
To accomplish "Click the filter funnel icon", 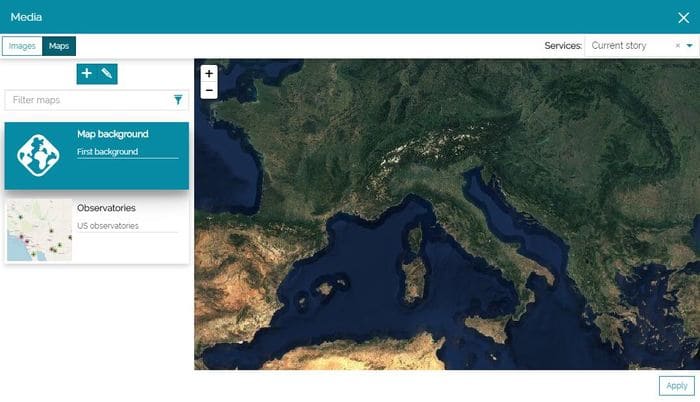I will point(178,100).
